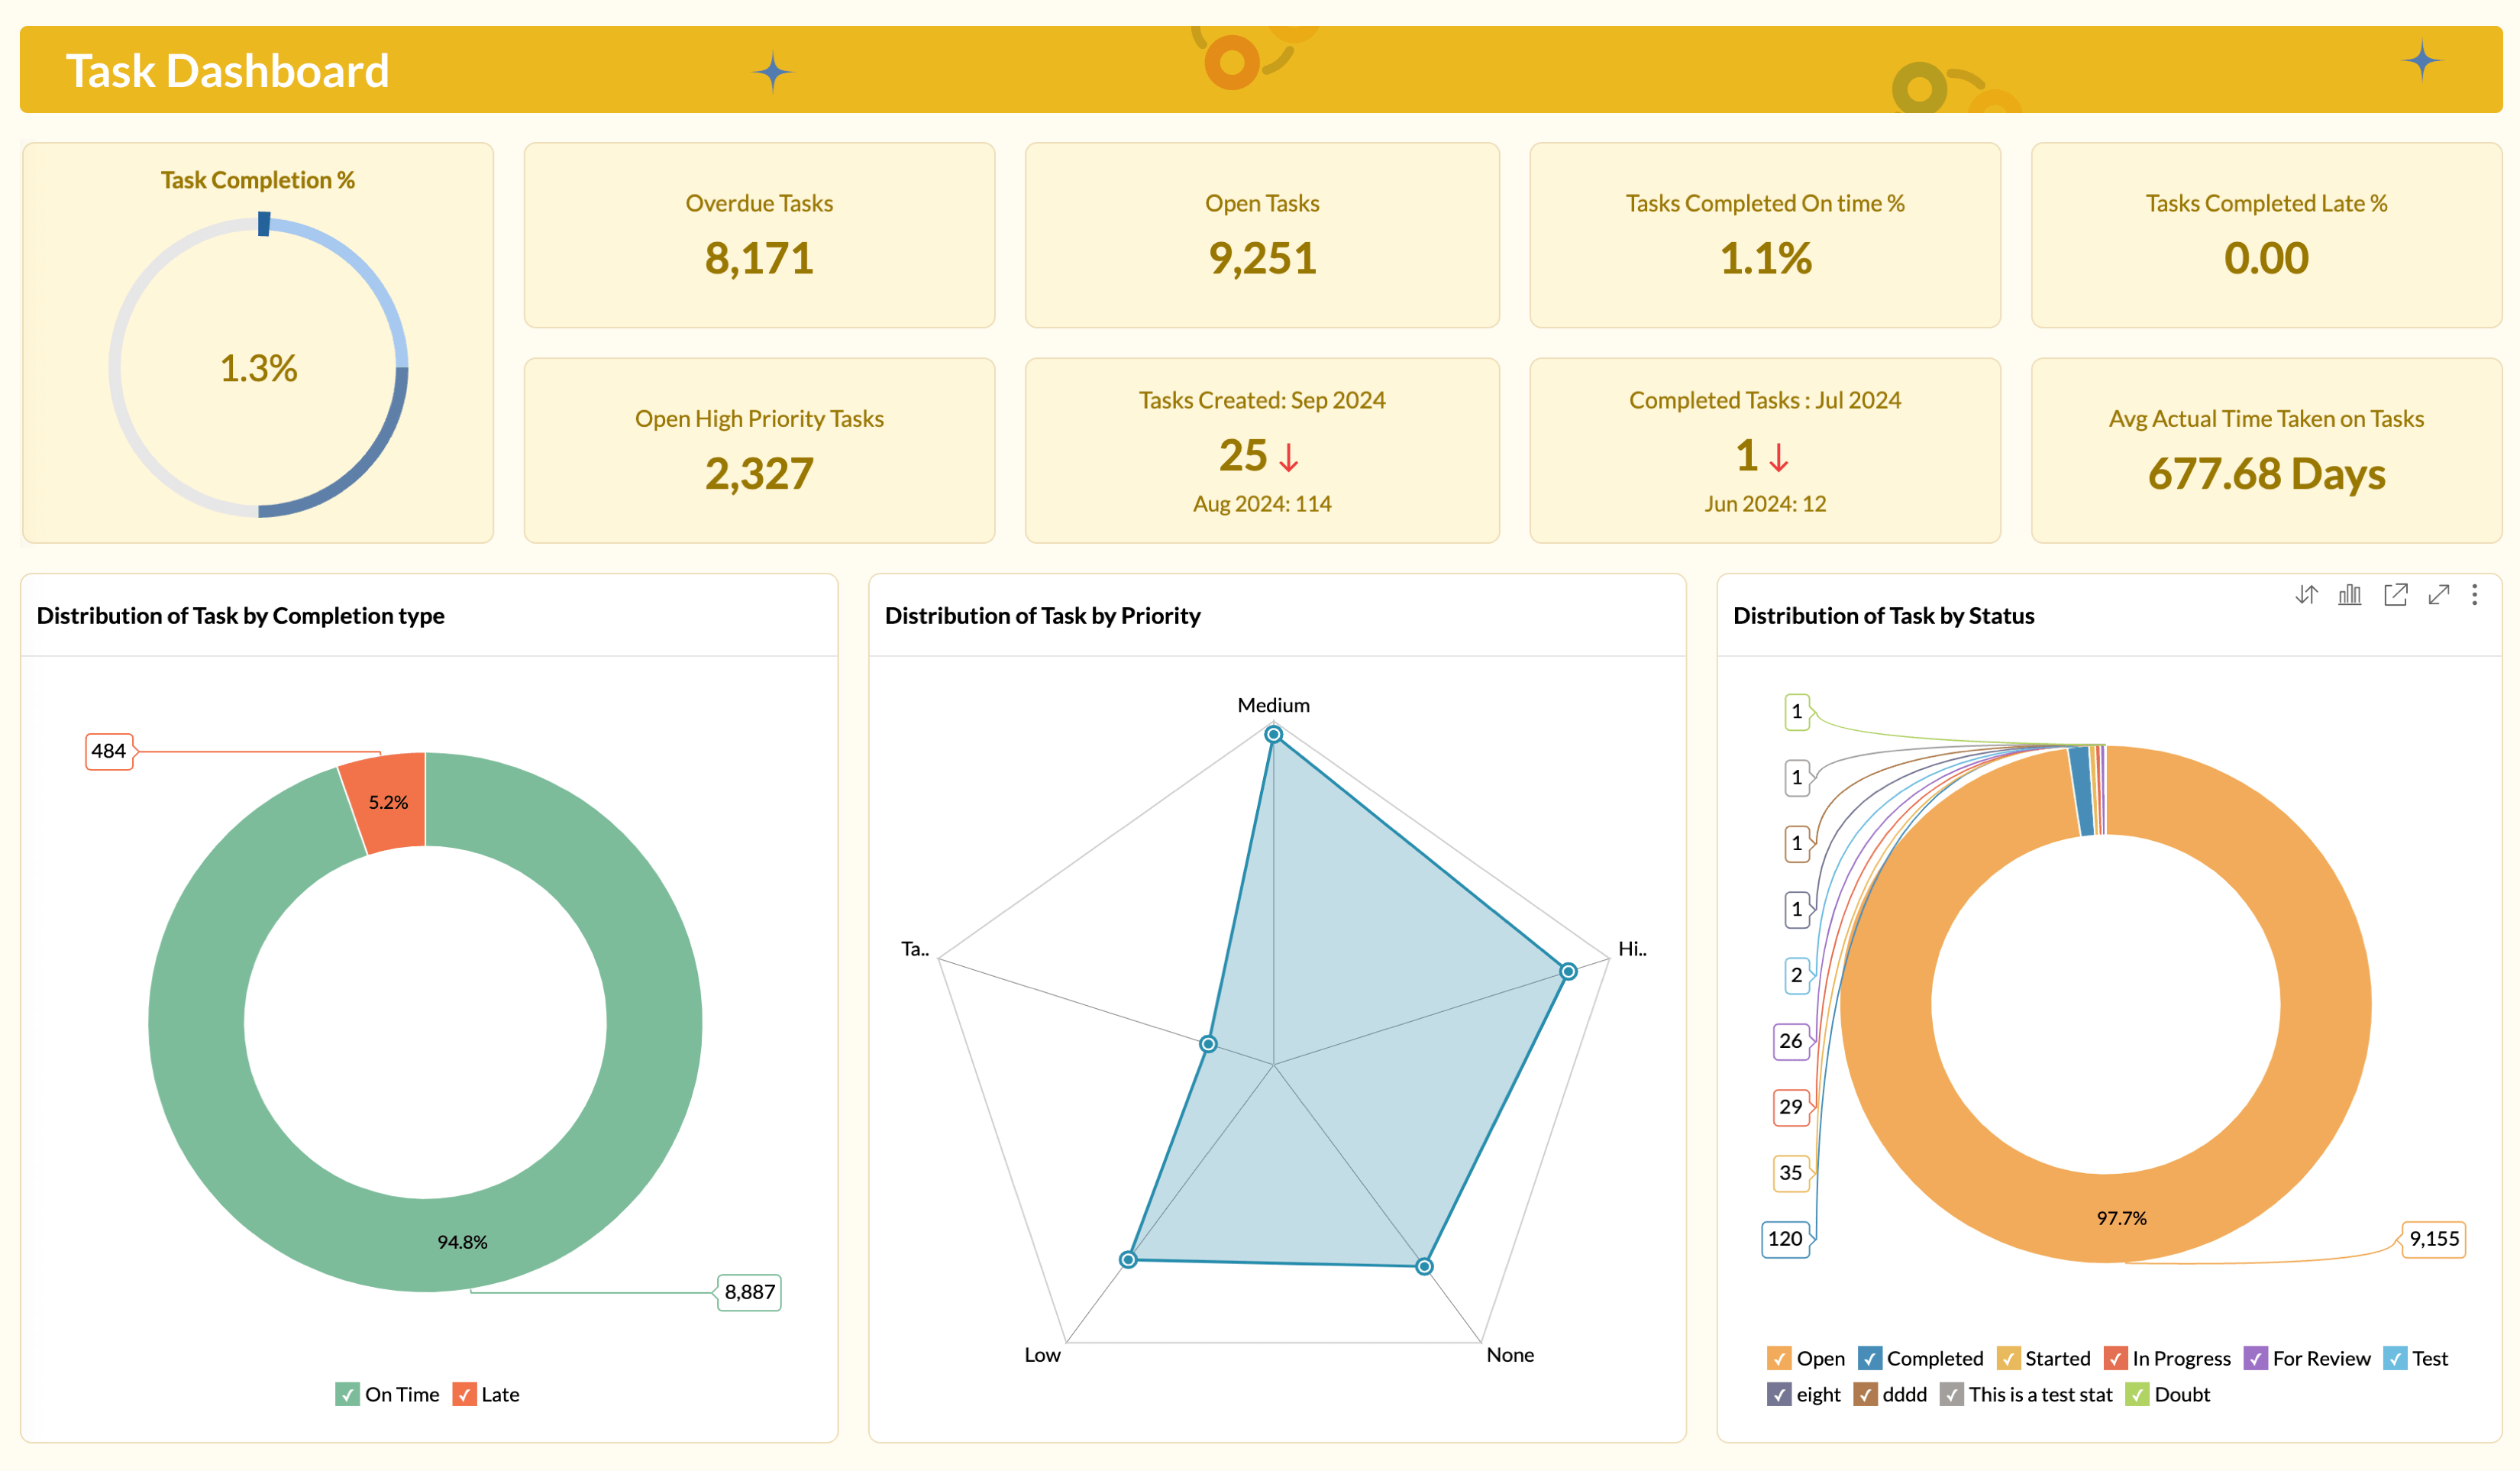Click the Distribution of Task by Completion type title
Image resolution: width=2520 pixels, height=1471 pixels.
[240, 616]
